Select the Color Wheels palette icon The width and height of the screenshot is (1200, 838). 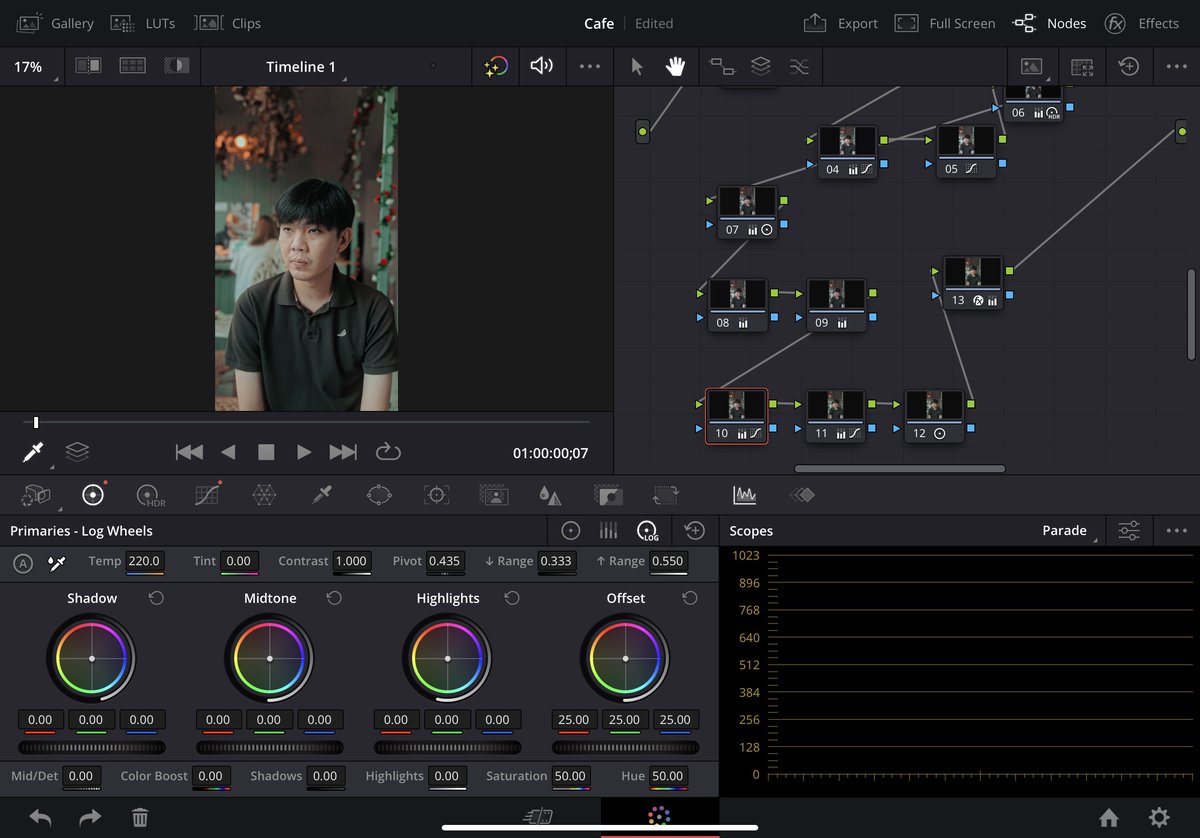[93, 494]
